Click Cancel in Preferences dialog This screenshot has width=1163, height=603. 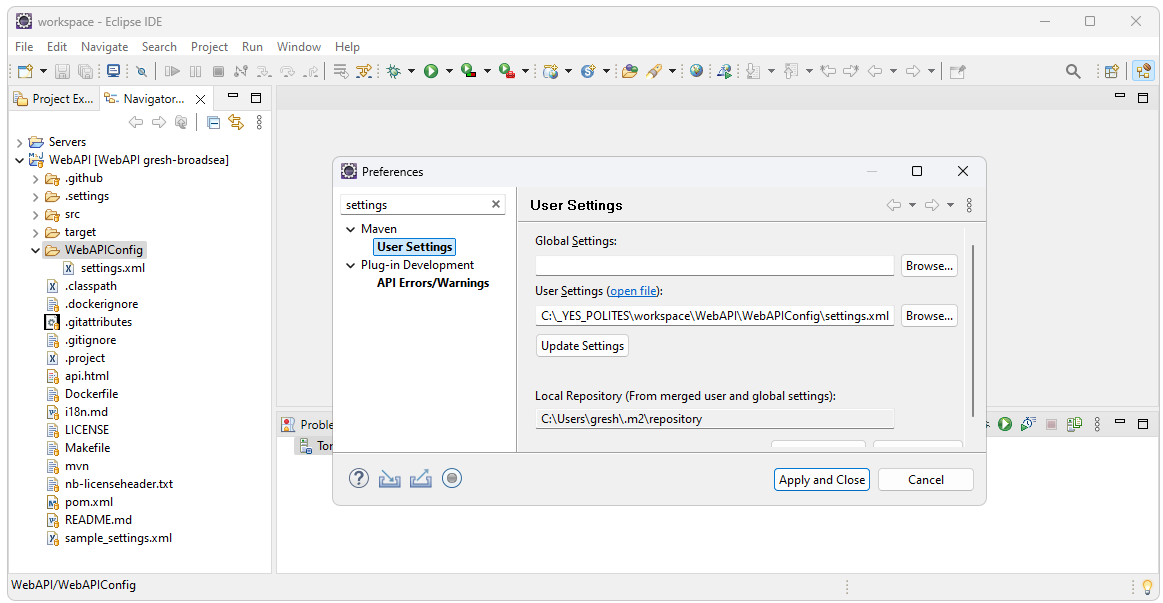pyautogui.click(x=926, y=480)
